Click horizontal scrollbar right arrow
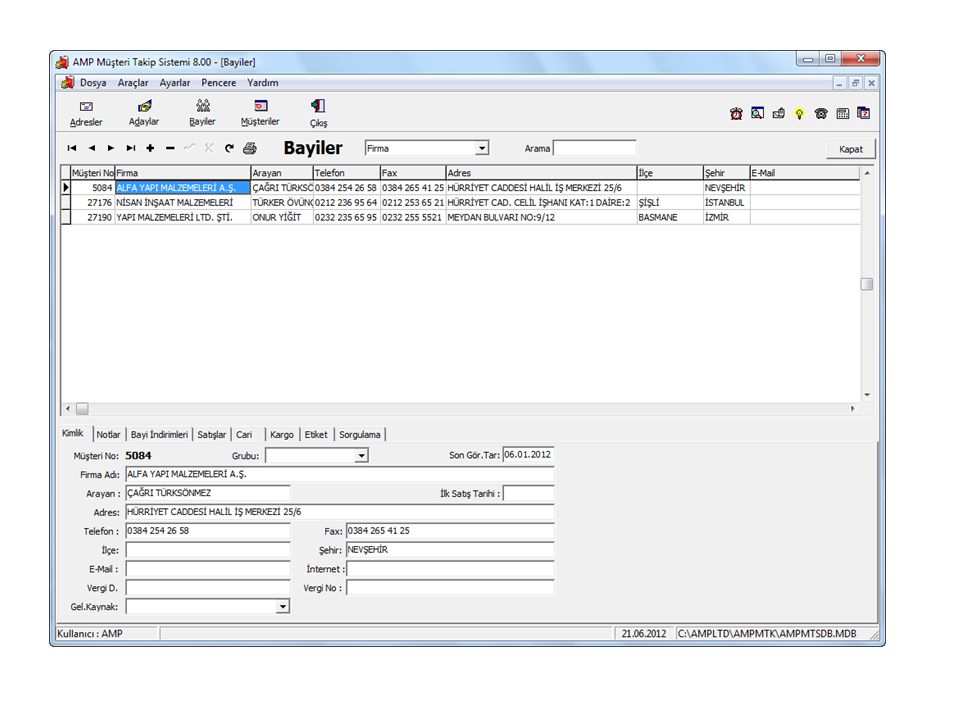 (x=852, y=408)
